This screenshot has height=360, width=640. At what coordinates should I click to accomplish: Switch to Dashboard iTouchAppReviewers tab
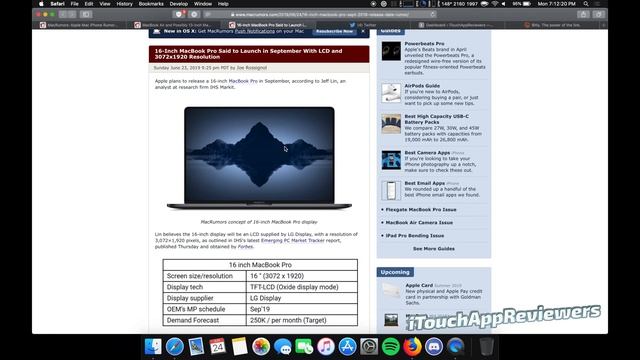tap(458, 25)
